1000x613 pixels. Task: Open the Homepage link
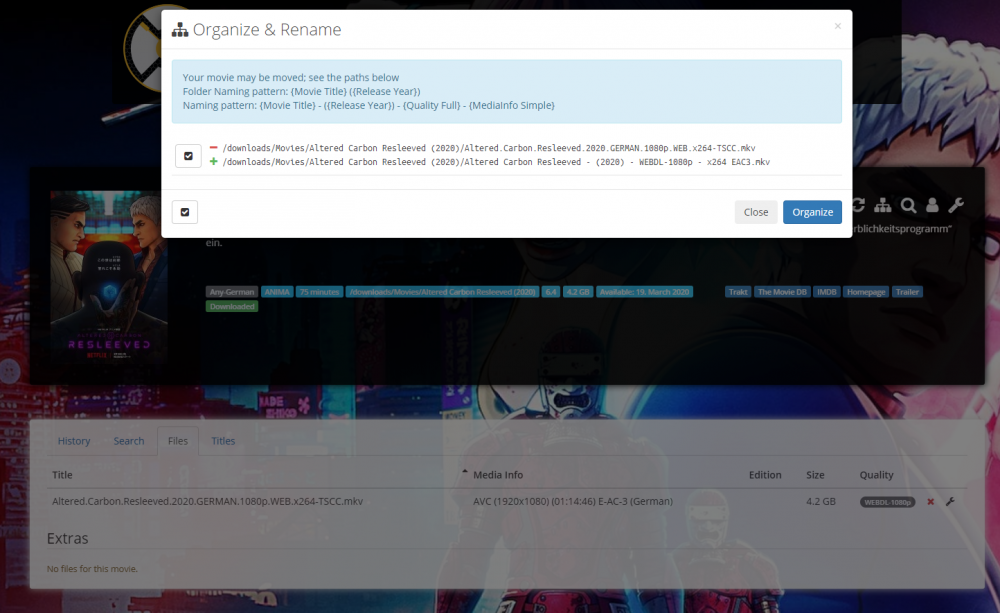click(x=865, y=292)
